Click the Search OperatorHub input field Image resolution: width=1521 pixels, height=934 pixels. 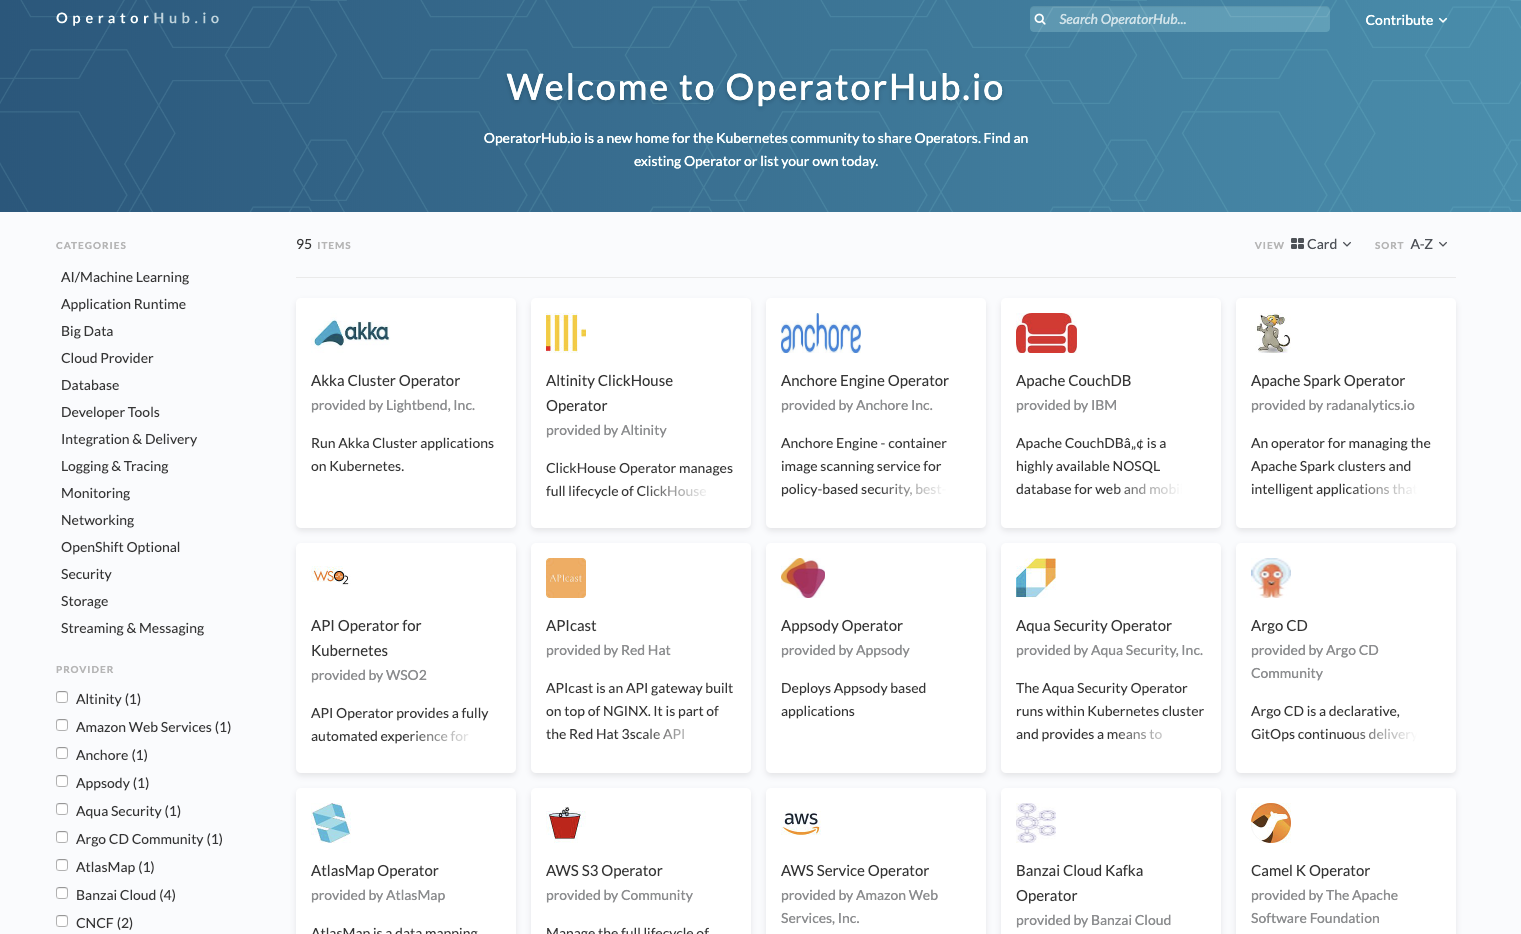click(1180, 19)
